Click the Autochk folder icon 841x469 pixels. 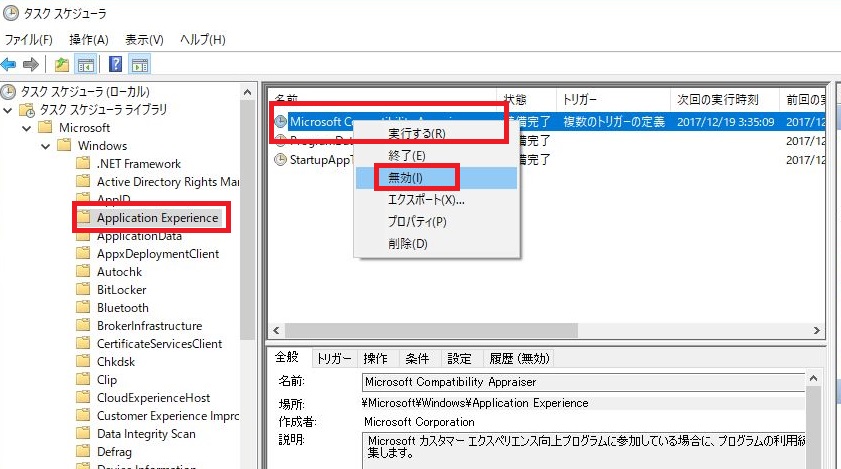[x=83, y=271]
